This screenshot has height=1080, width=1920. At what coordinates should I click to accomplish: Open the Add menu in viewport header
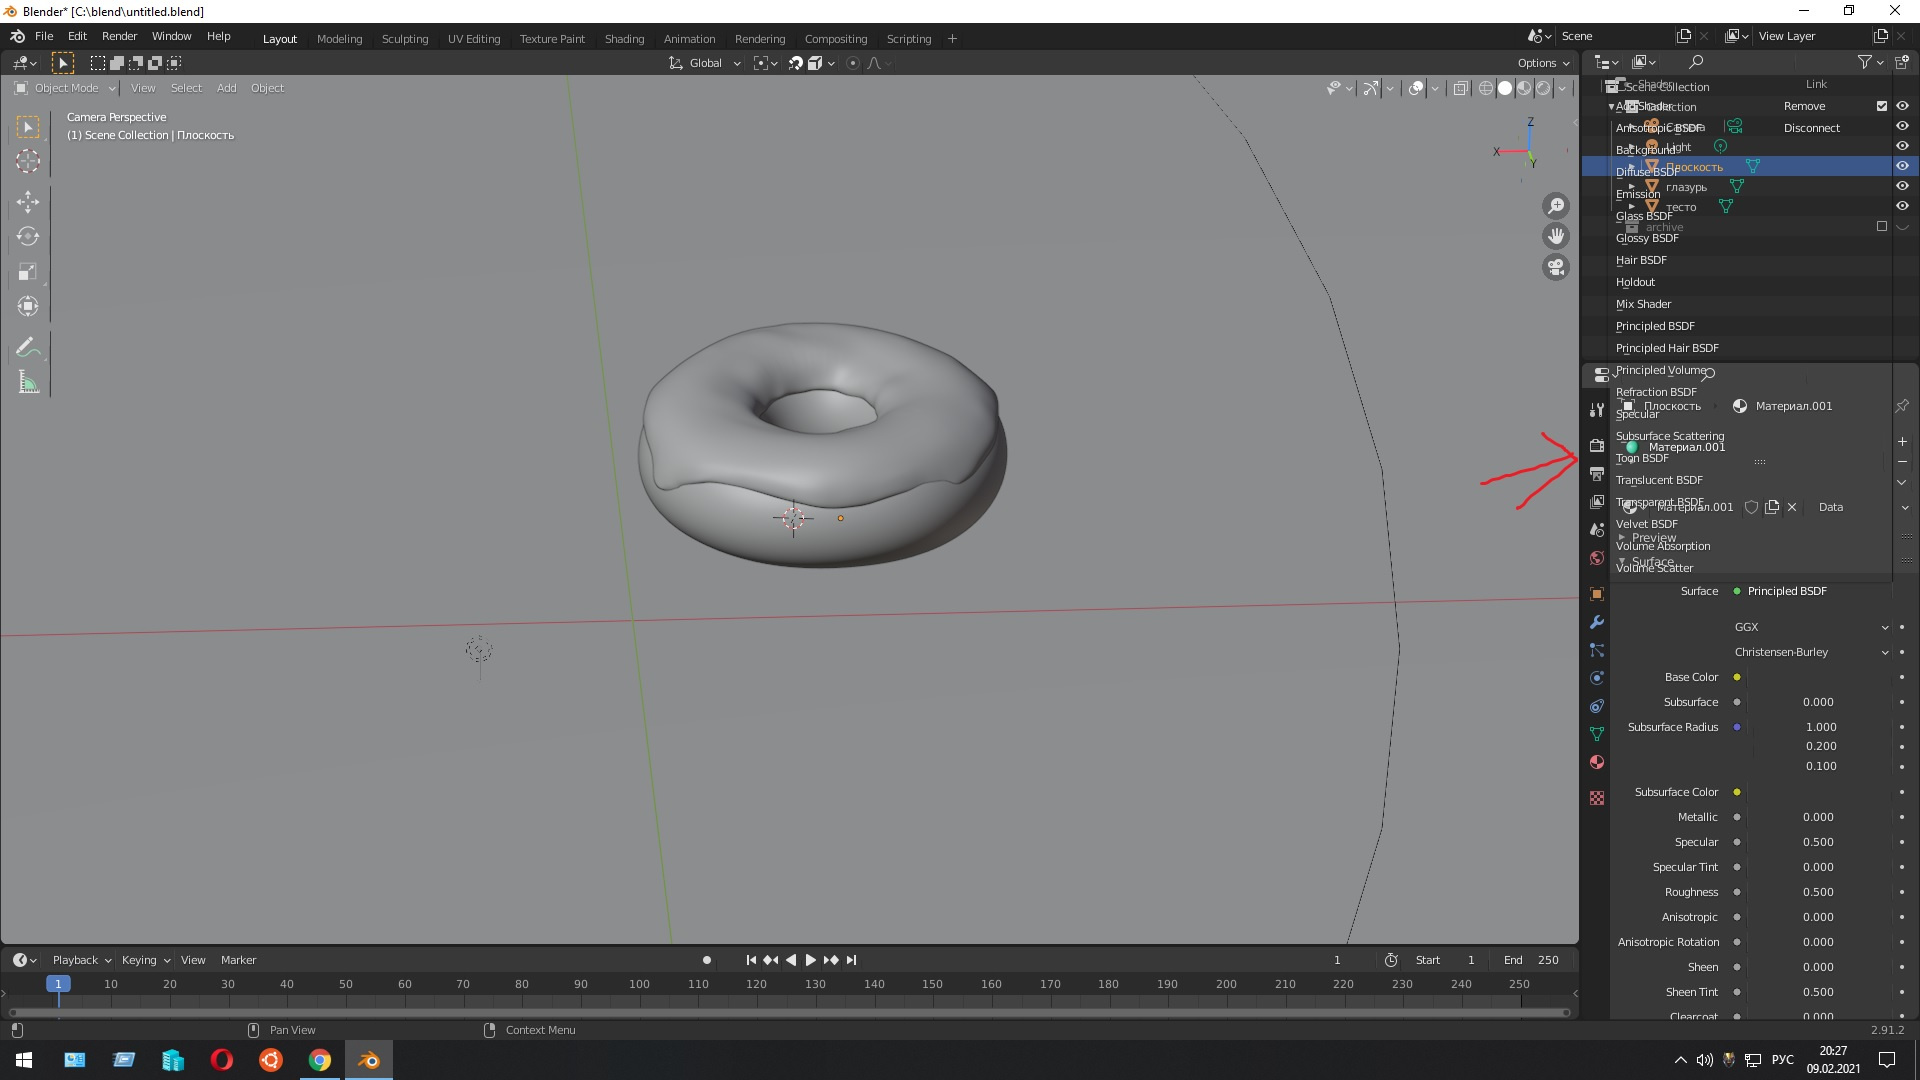coord(227,88)
